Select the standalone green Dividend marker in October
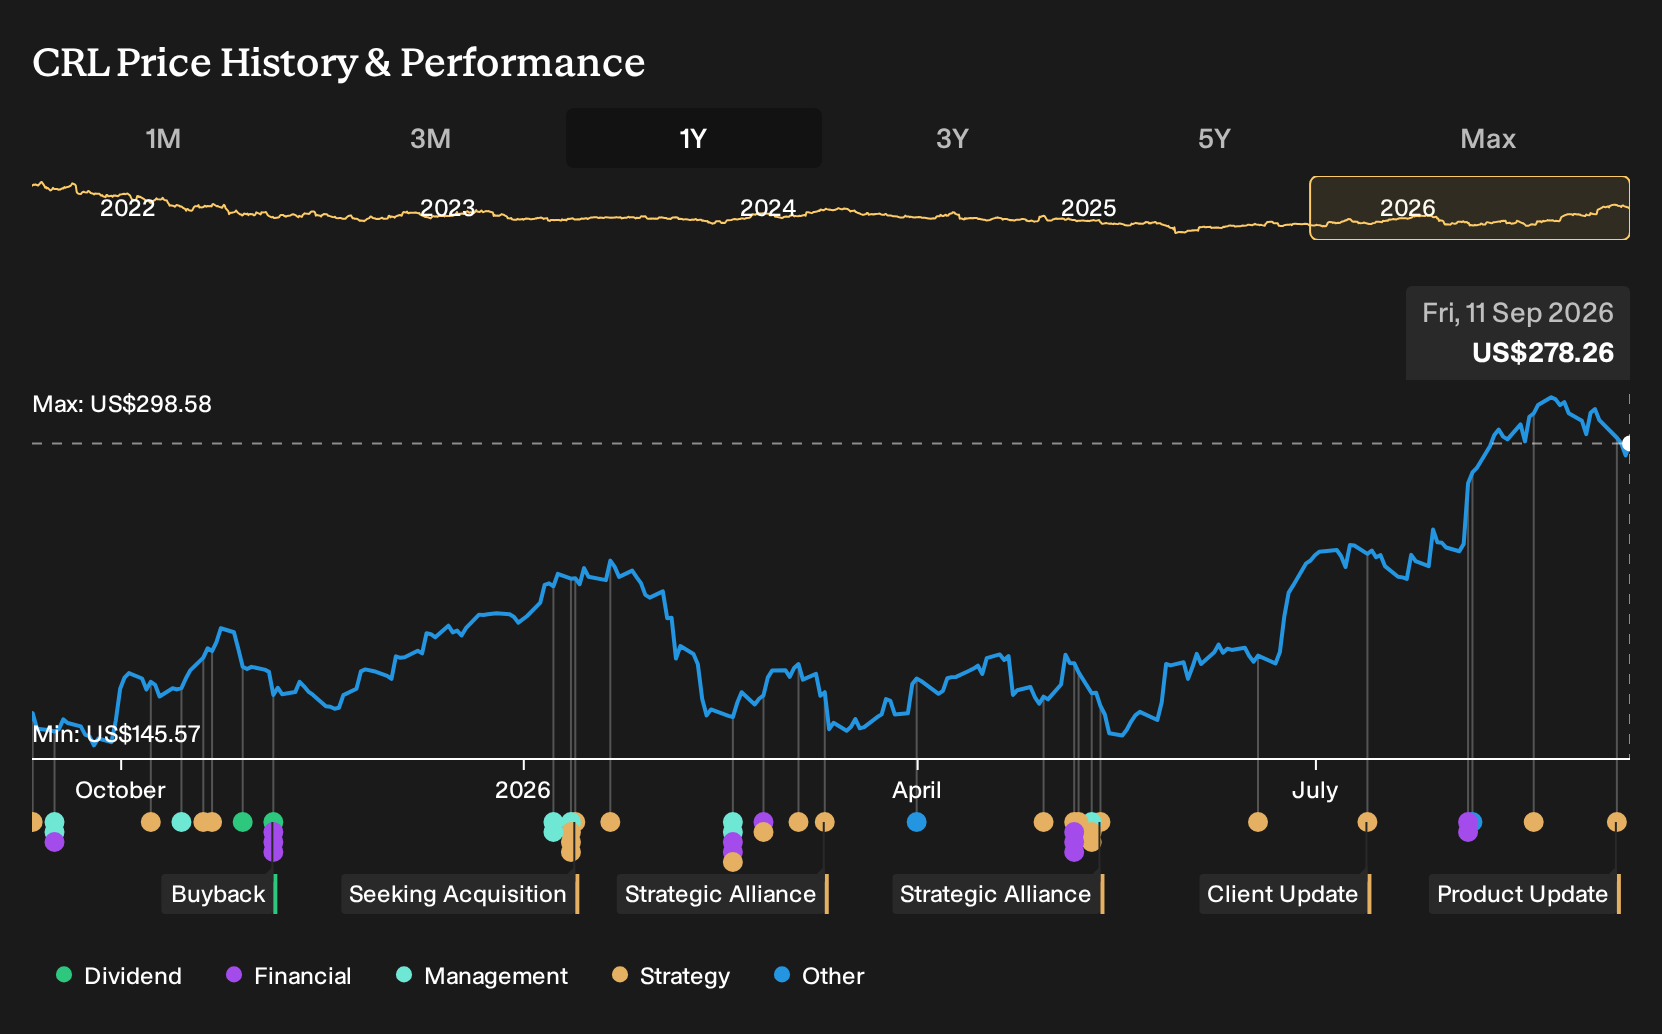Image resolution: width=1662 pixels, height=1034 pixels. tap(242, 822)
